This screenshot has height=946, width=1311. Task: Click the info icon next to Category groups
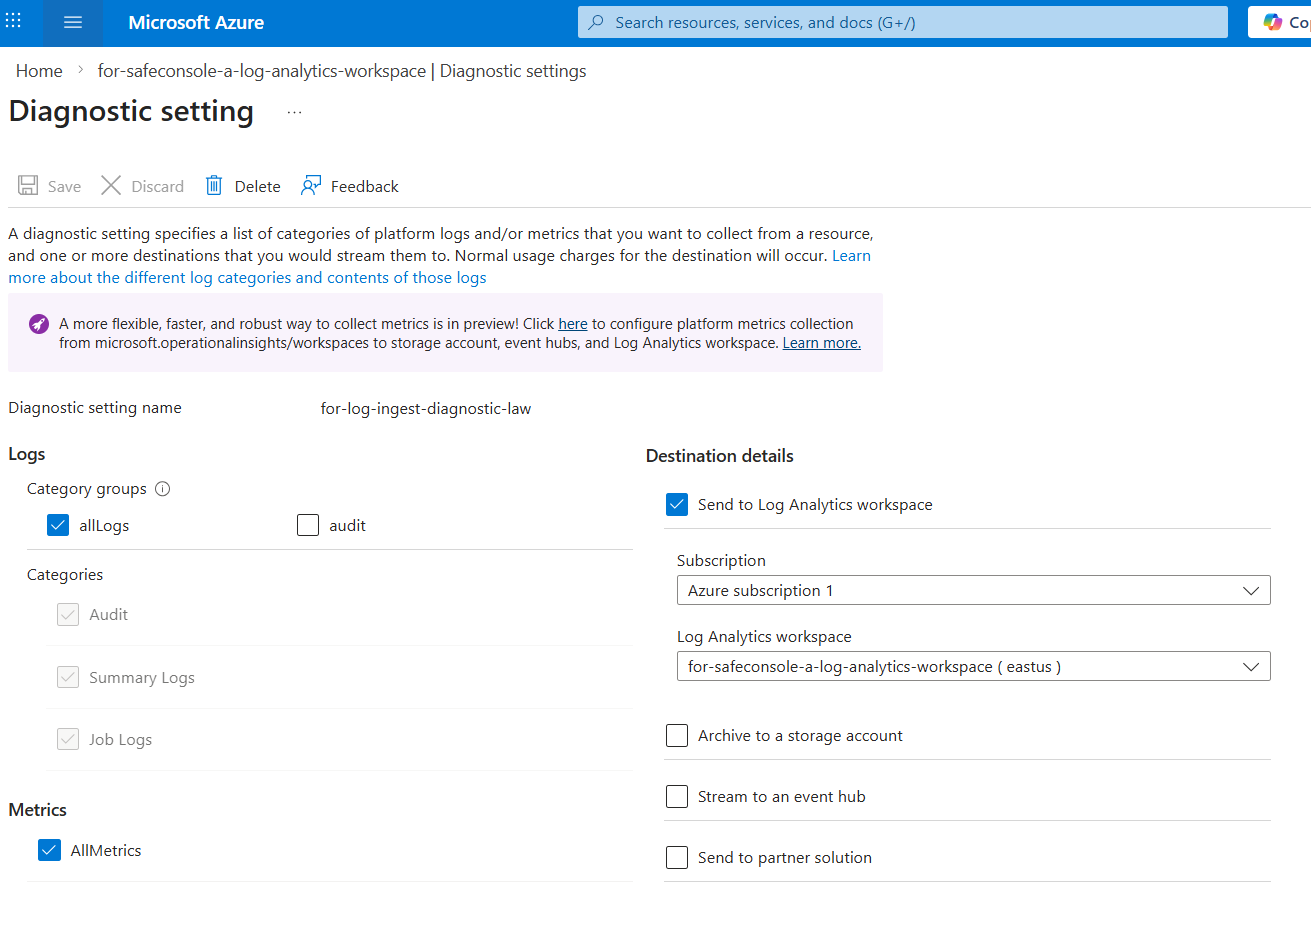(163, 489)
